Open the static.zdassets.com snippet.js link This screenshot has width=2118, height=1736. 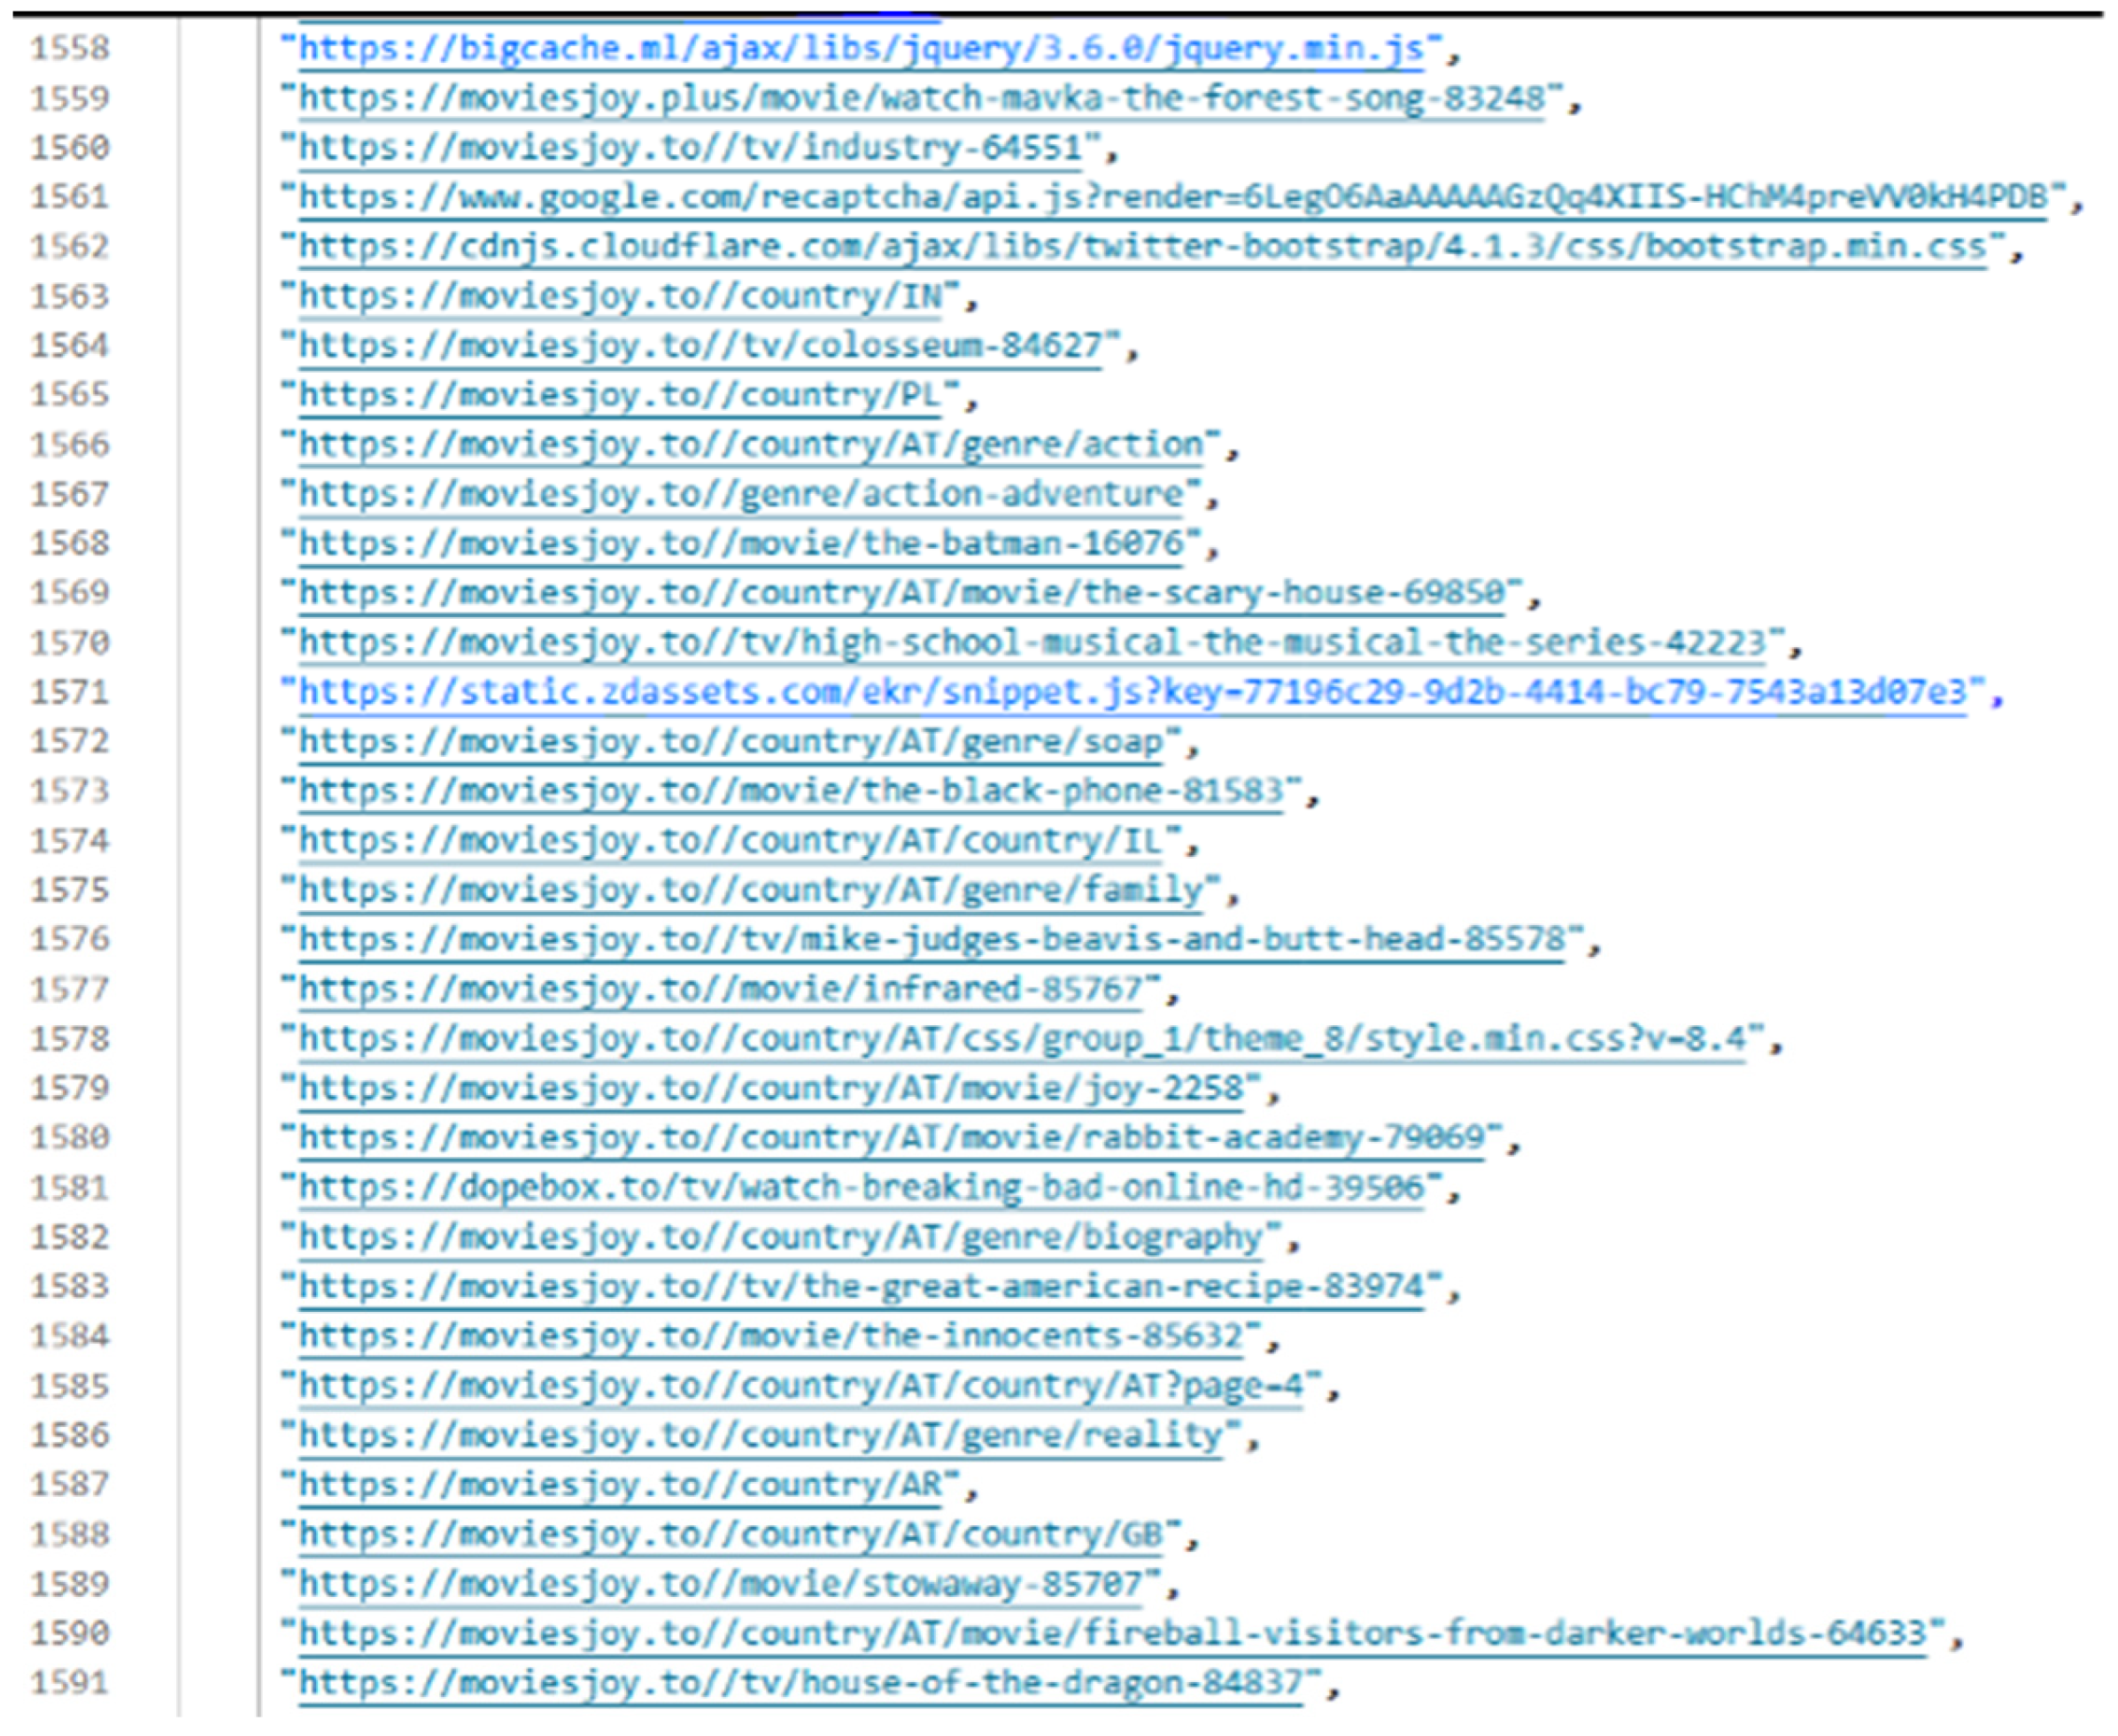coord(1132,691)
